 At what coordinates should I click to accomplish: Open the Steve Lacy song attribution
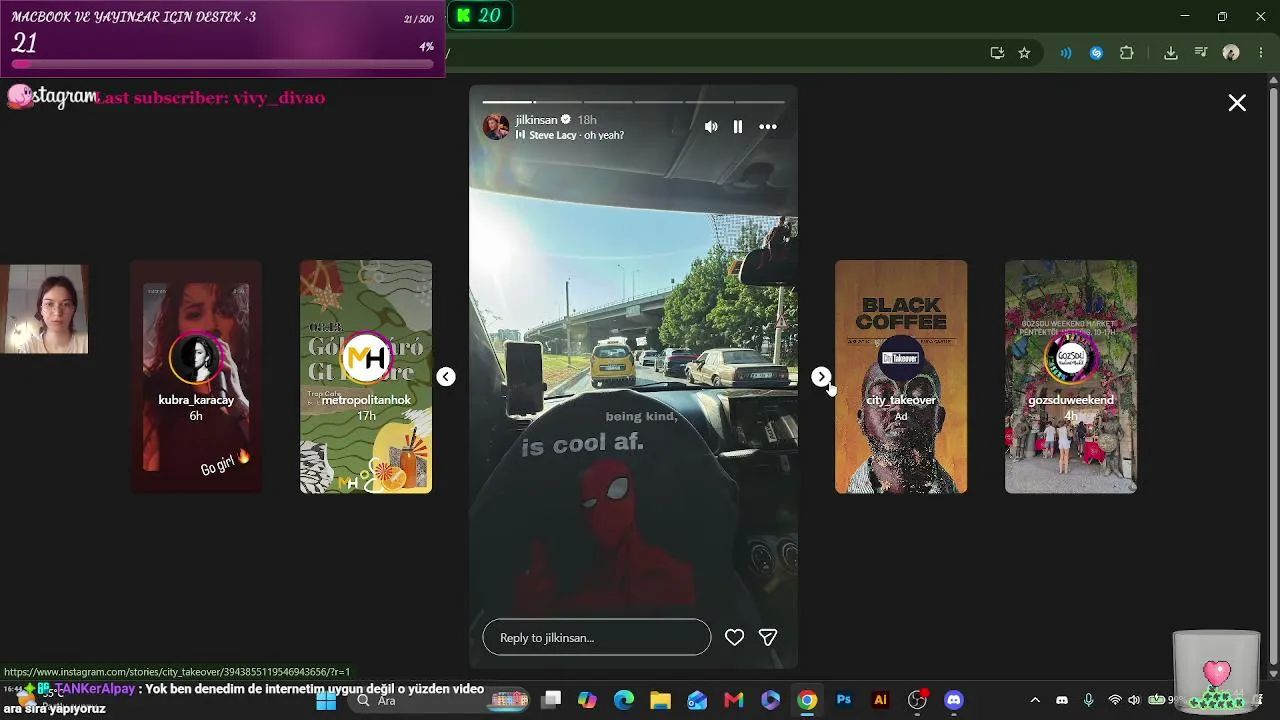(570, 135)
